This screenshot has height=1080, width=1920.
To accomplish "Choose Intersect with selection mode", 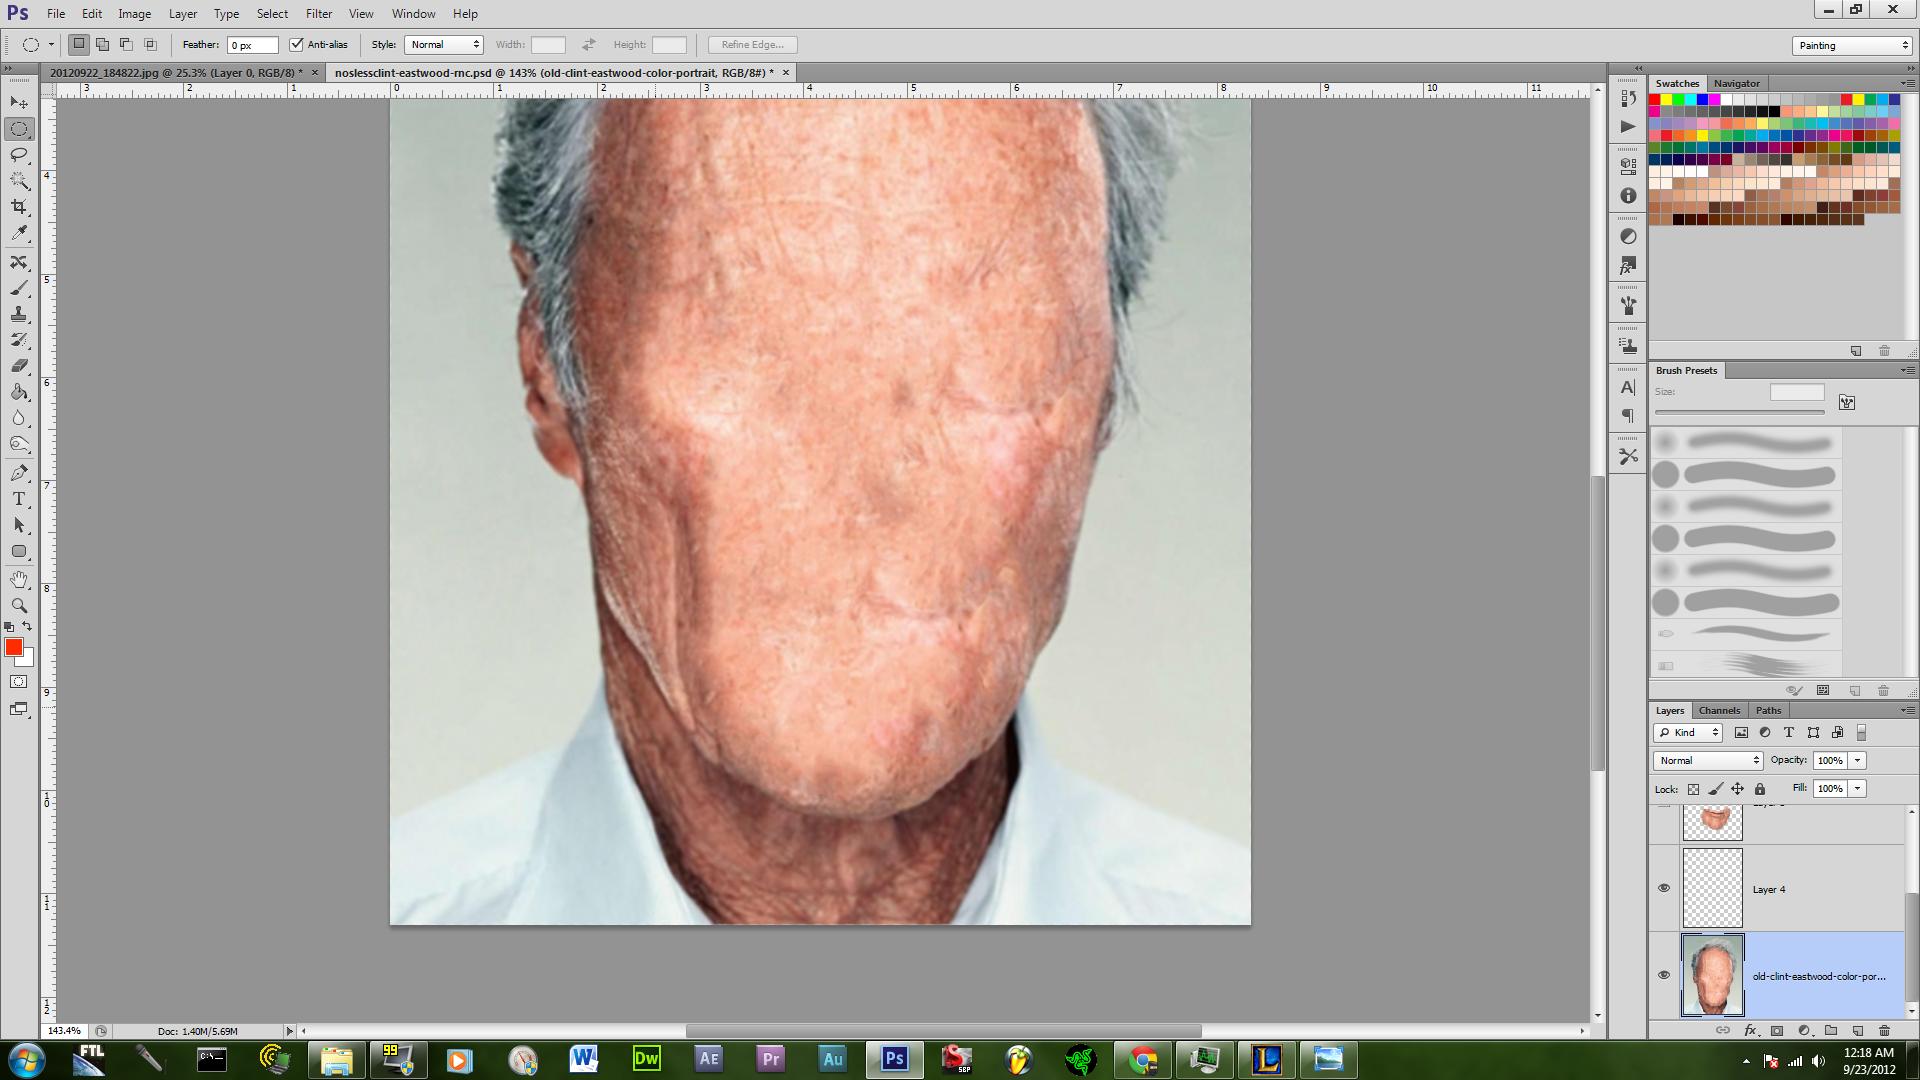I will (x=150, y=44).
